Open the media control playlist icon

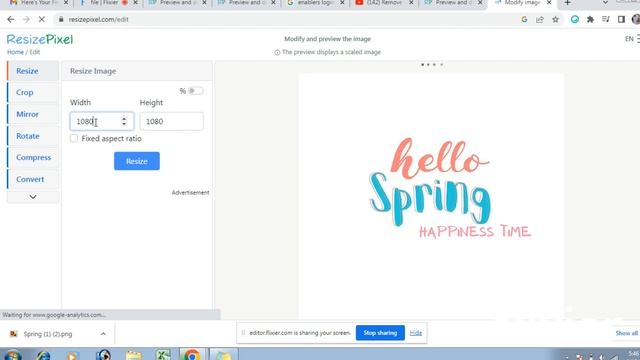606,19
